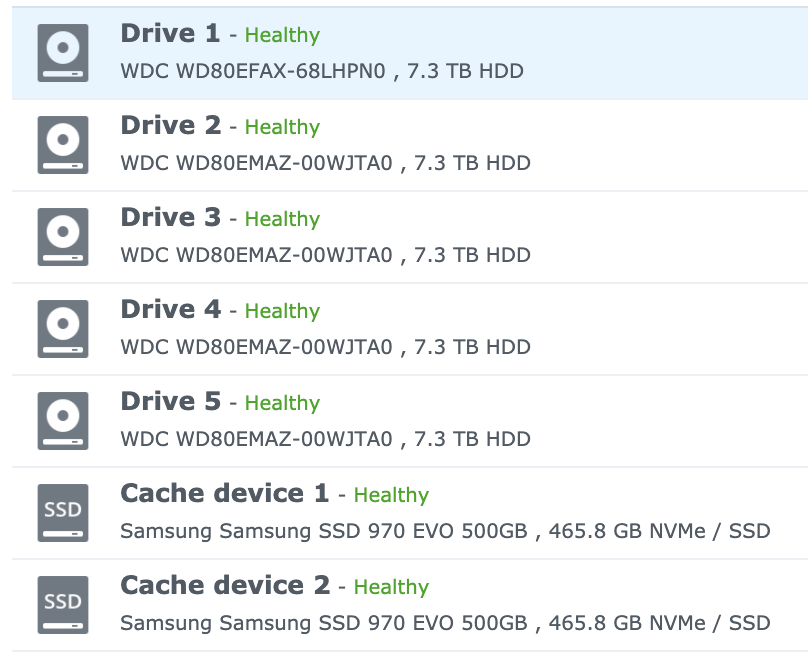Screen dimensions: 808x656
Task: Click the SSD icon for Cache device 1
Action: pos(62,510)
